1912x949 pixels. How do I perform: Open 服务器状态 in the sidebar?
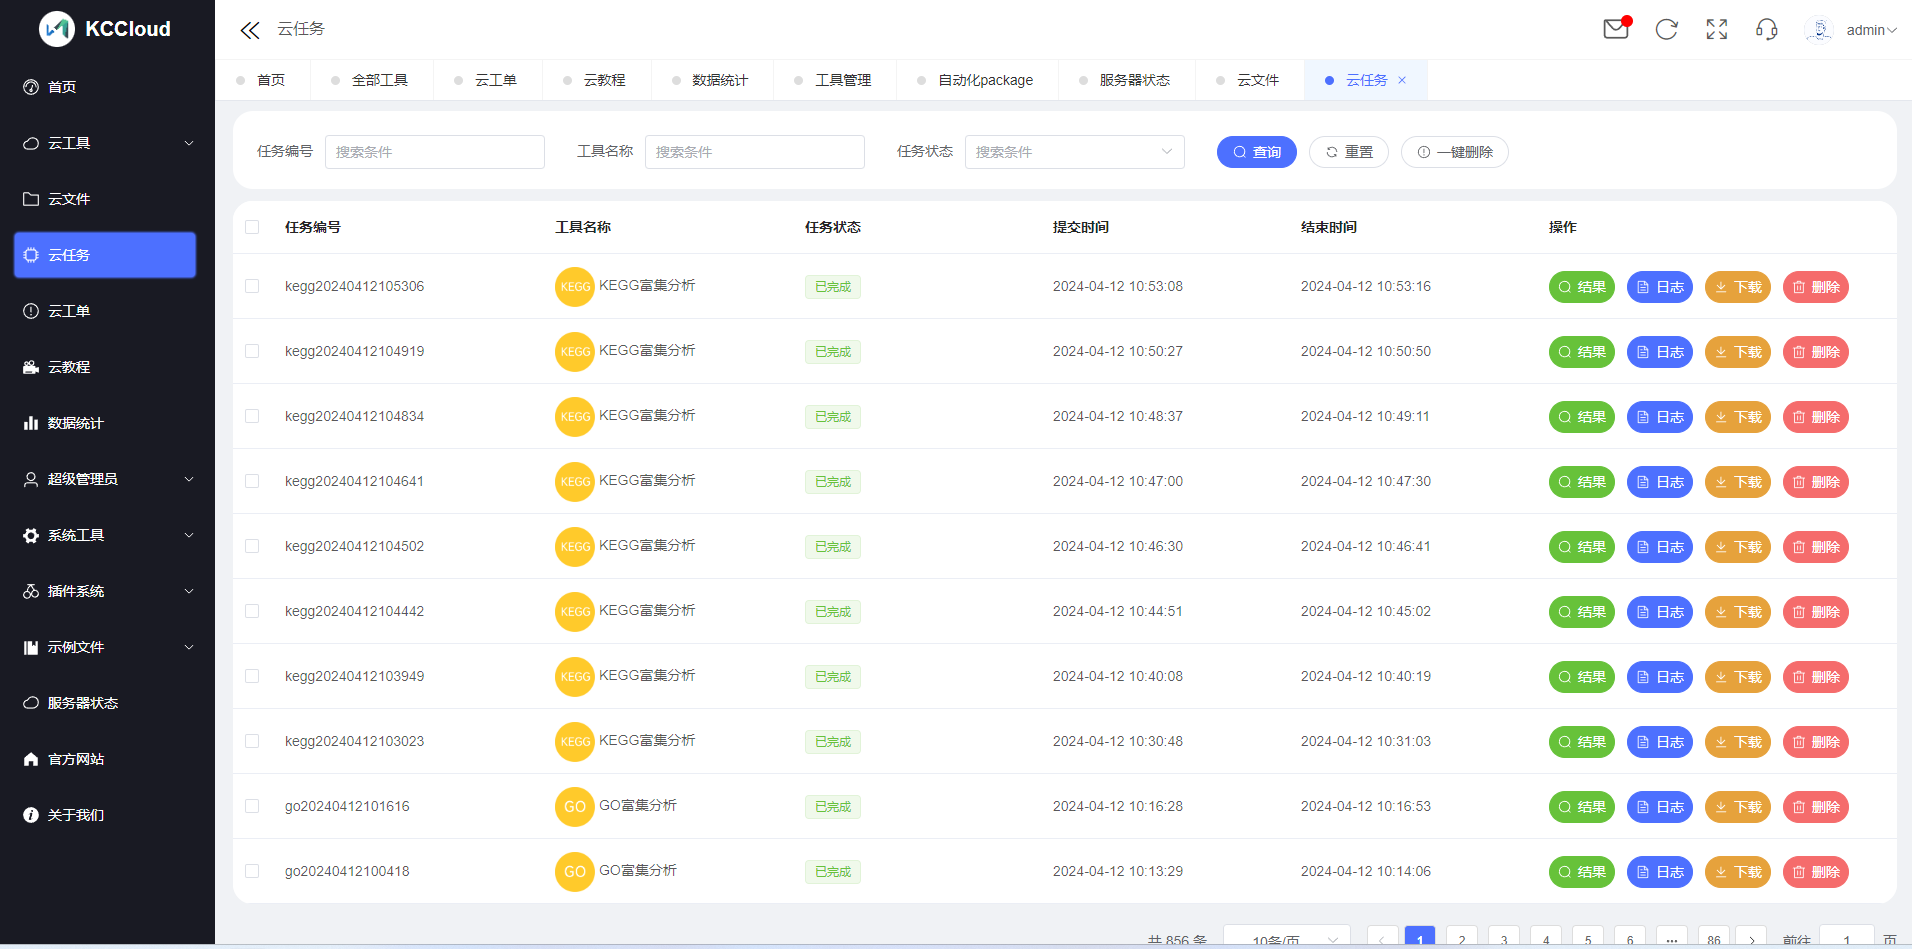pos(105,703)
